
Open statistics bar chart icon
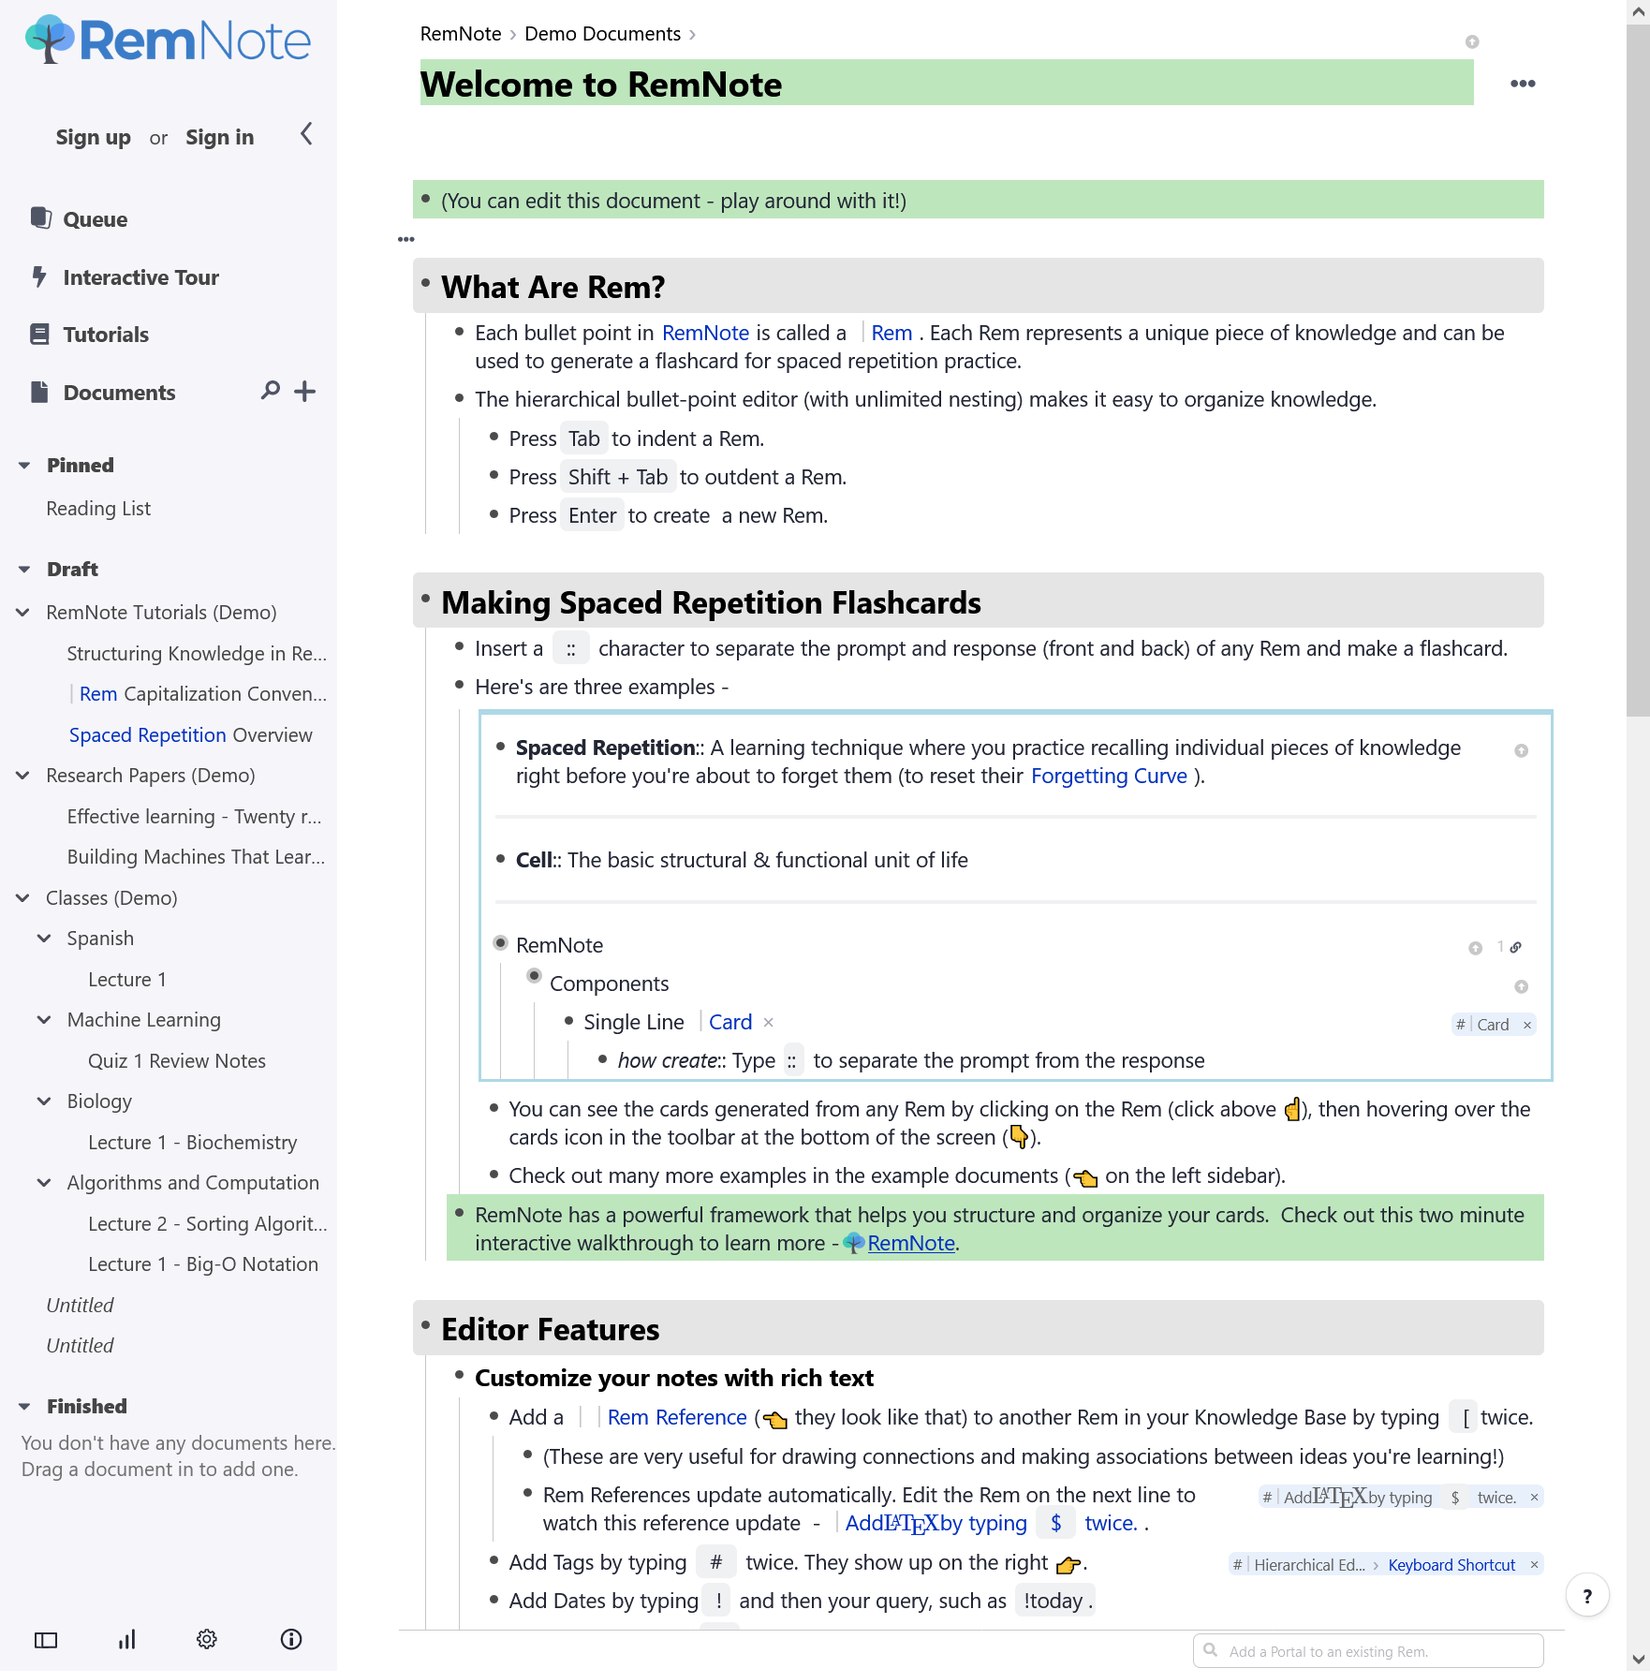pos(127,1639)
